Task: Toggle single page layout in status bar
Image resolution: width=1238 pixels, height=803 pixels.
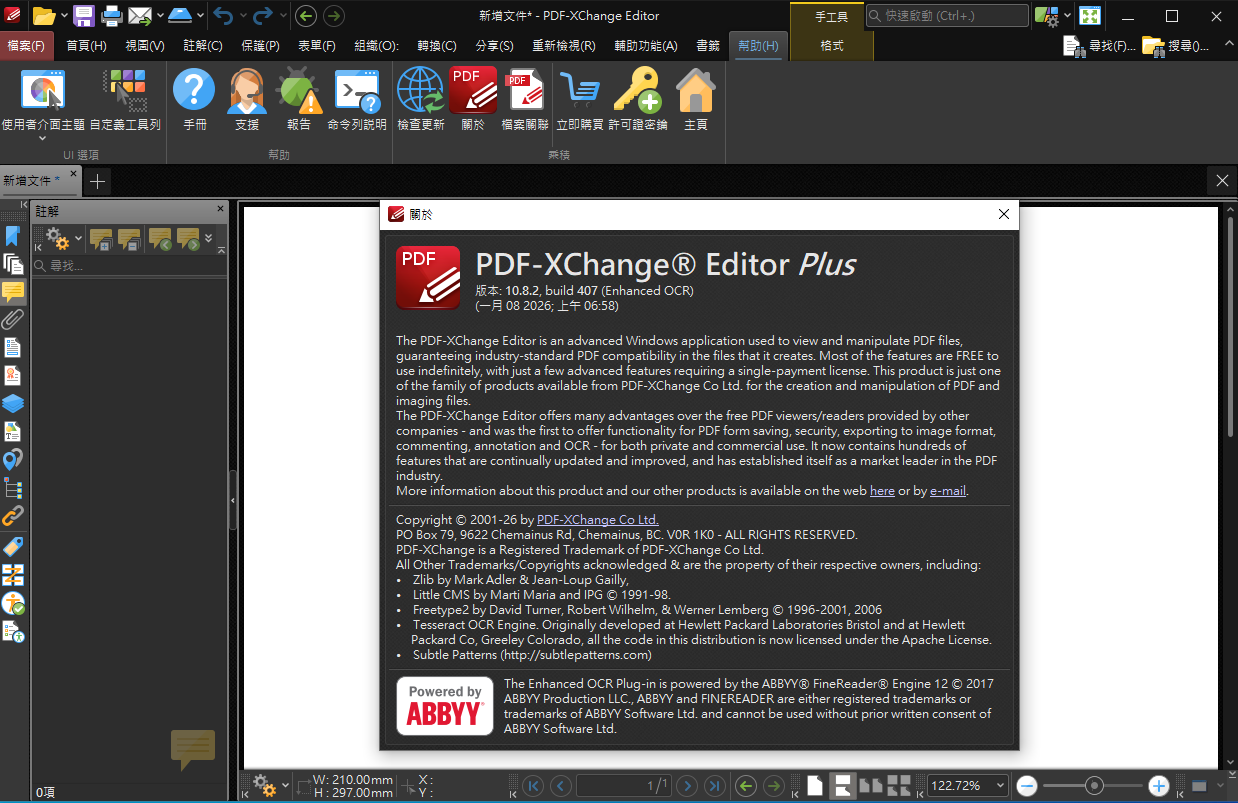Action: click(815, 786)
